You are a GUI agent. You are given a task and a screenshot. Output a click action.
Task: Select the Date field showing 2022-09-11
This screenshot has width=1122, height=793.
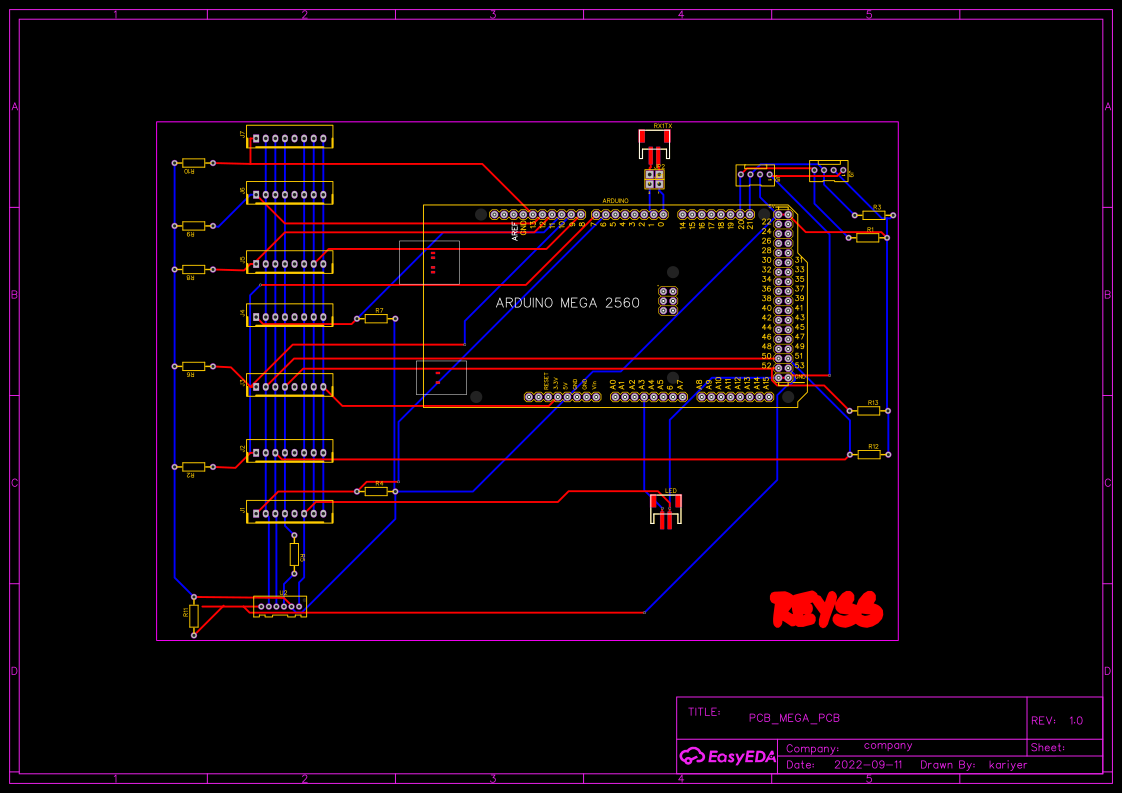coord(866,765)
